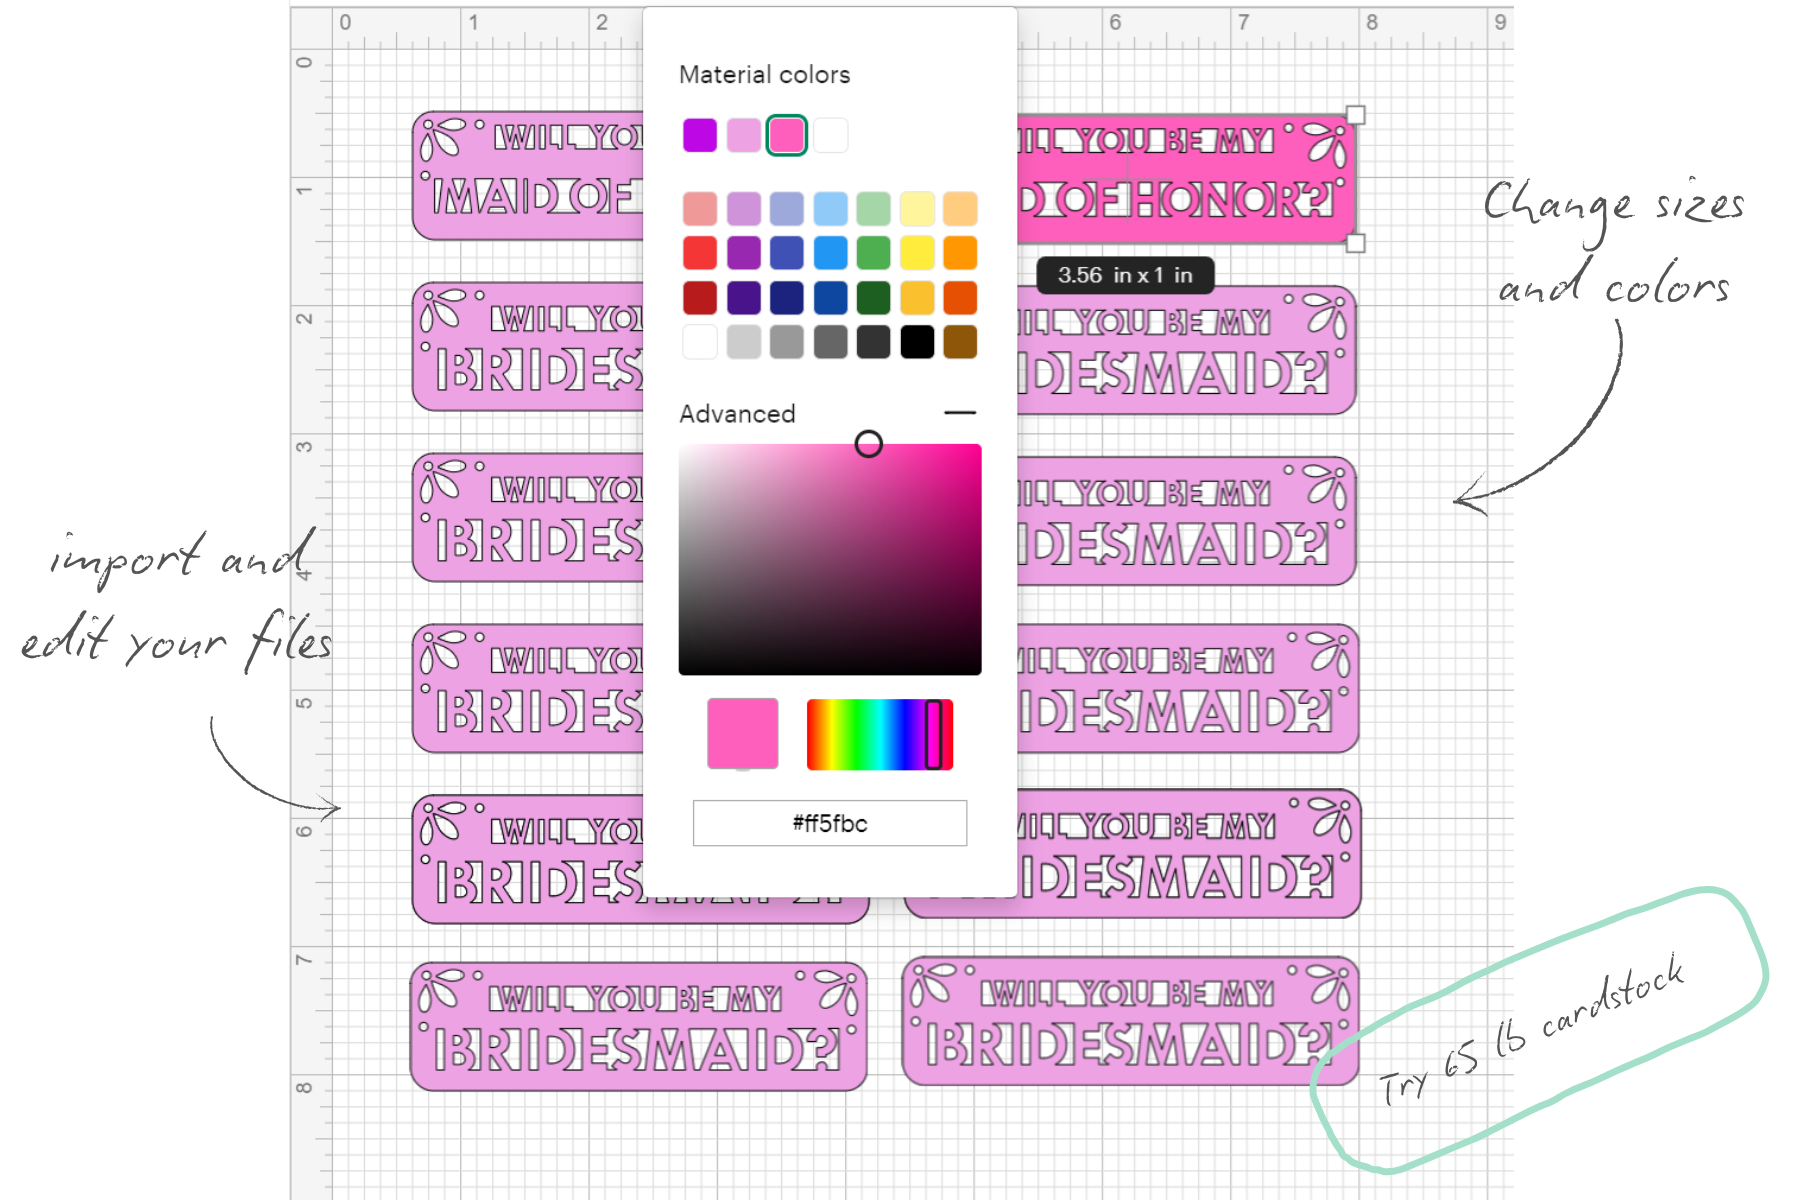Select the bottom-left Bridesmaid tag design
This screenshot has height=1200, width=1800.
pos(638,1027)
